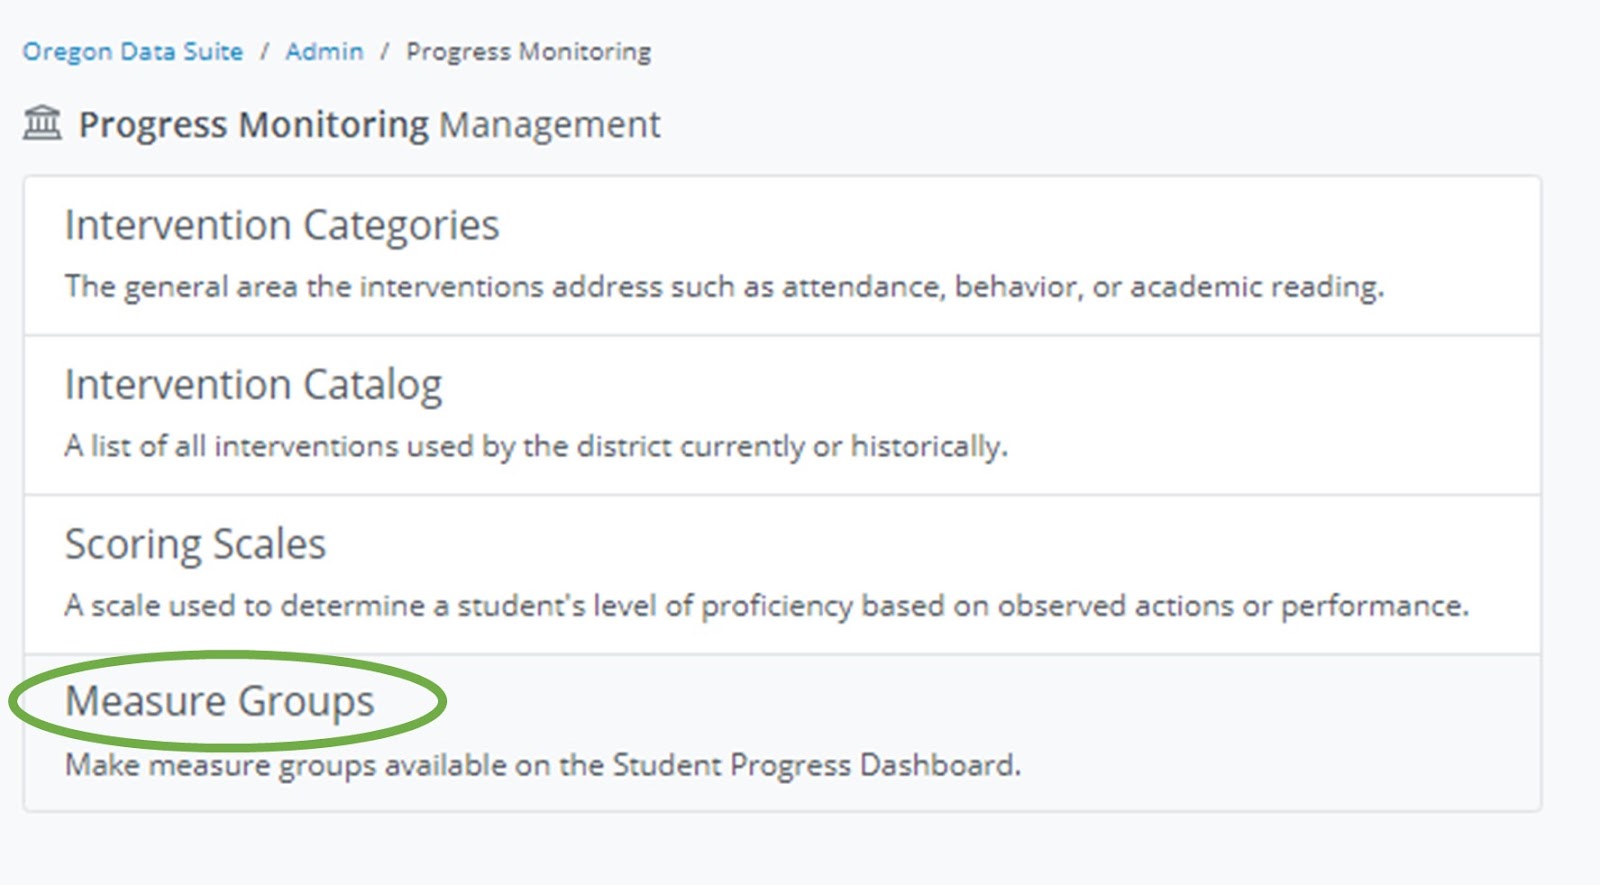
Task: Open the Intervention Categories section
Action: coord(282,226)
